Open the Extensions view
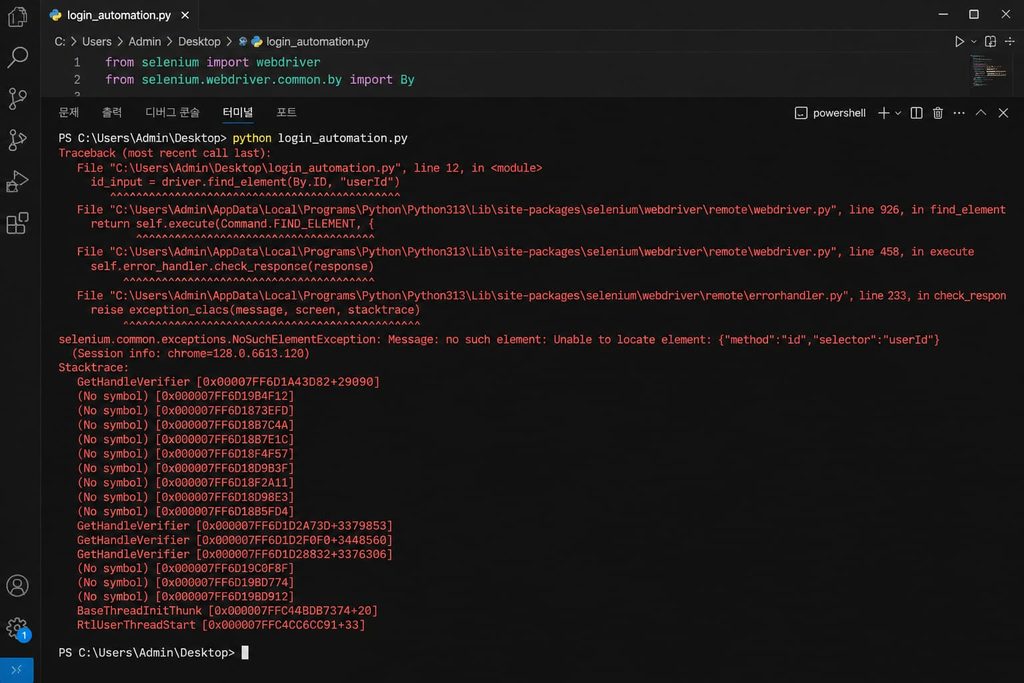Image resolution: width=1024 pixels, height=683 pixels. (x=18, y=223)
